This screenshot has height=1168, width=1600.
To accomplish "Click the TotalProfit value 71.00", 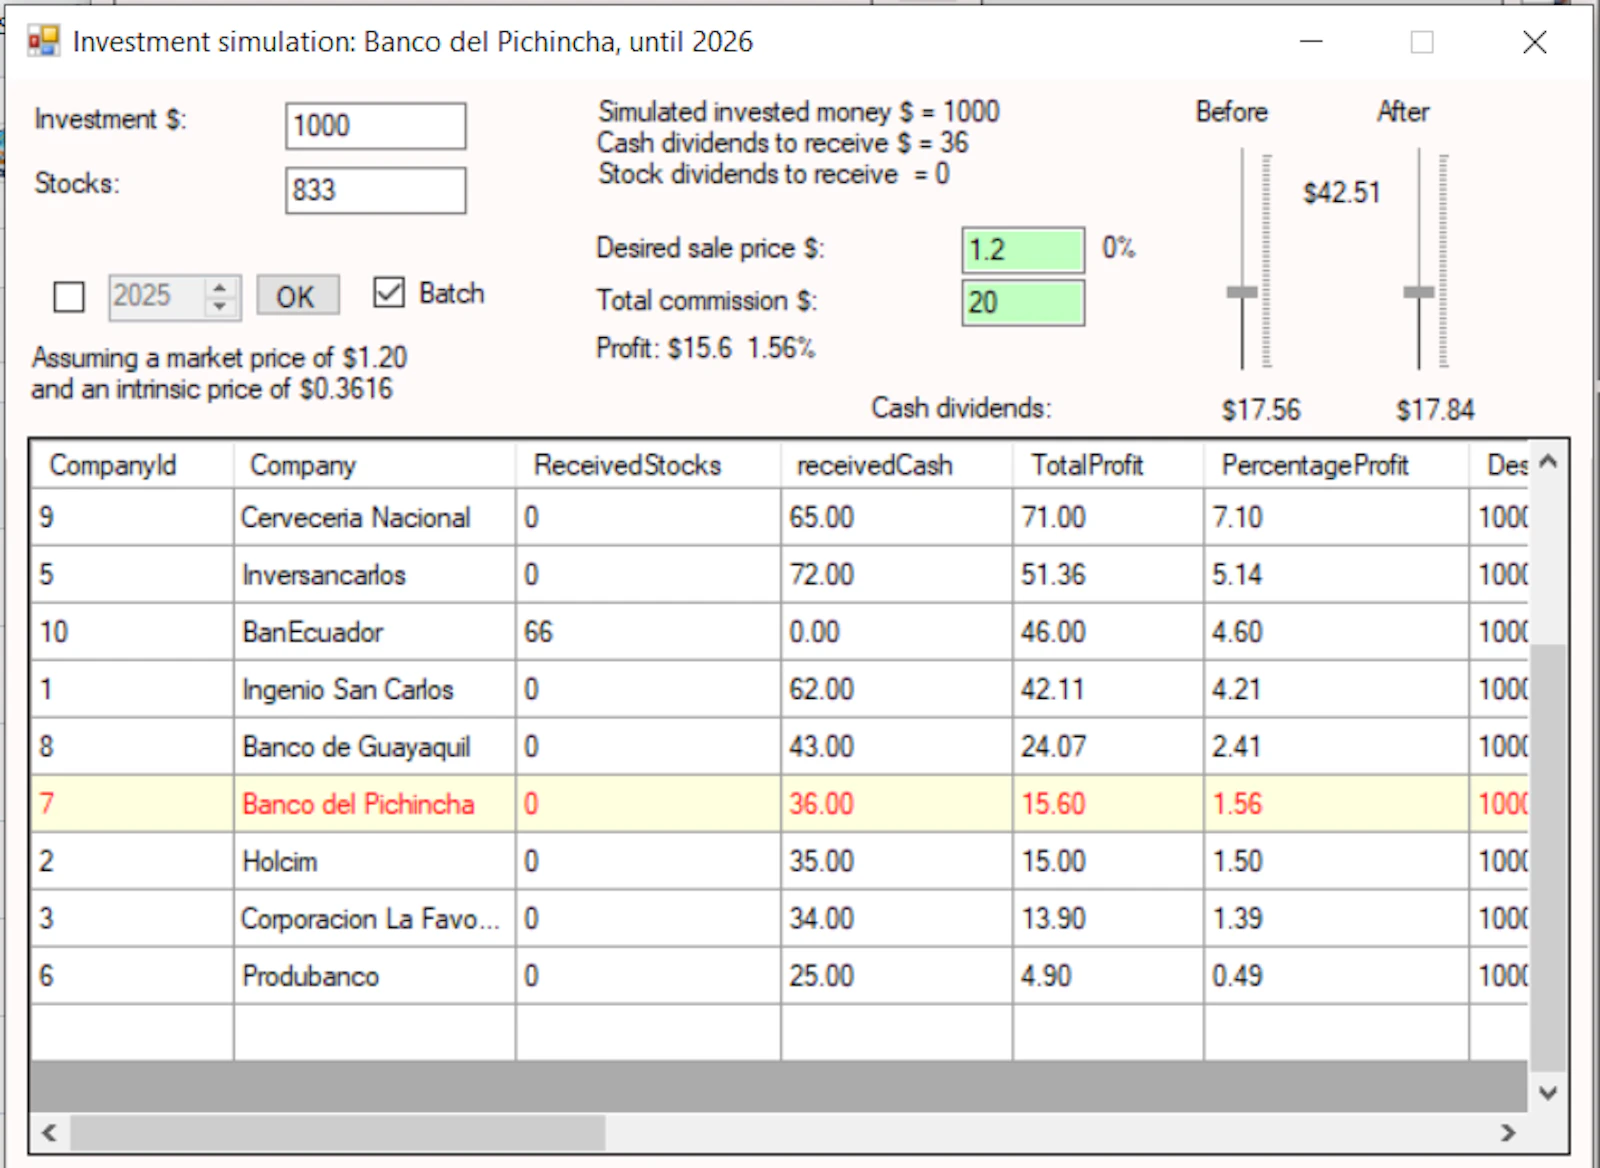I will (1108, 517).
